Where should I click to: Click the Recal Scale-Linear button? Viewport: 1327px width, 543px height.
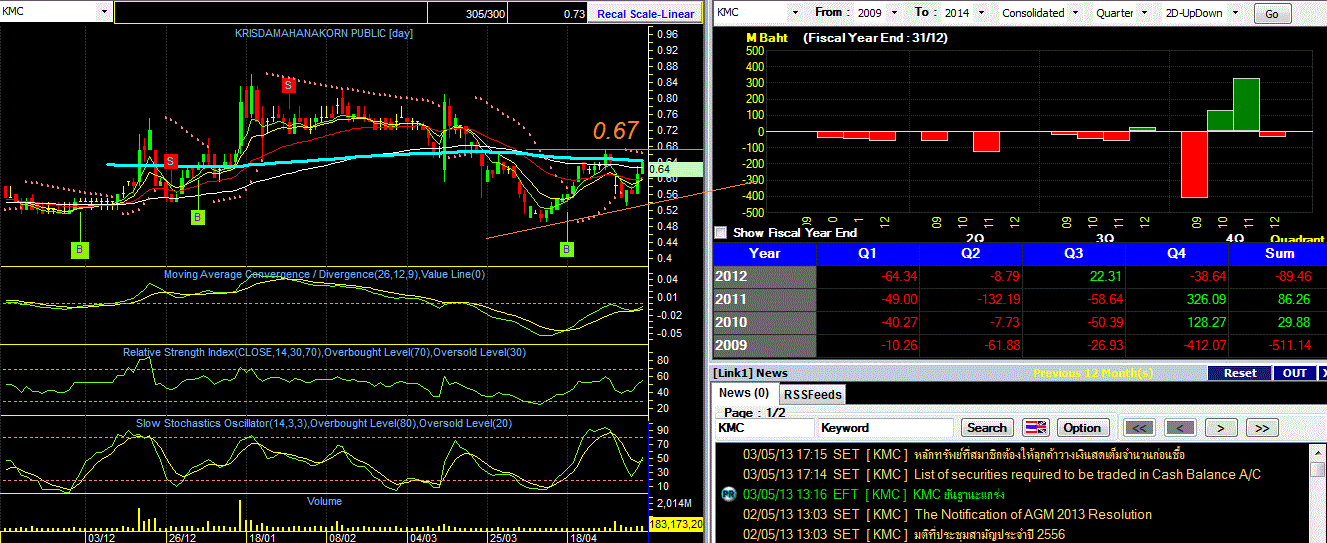[x=645, y=14]
